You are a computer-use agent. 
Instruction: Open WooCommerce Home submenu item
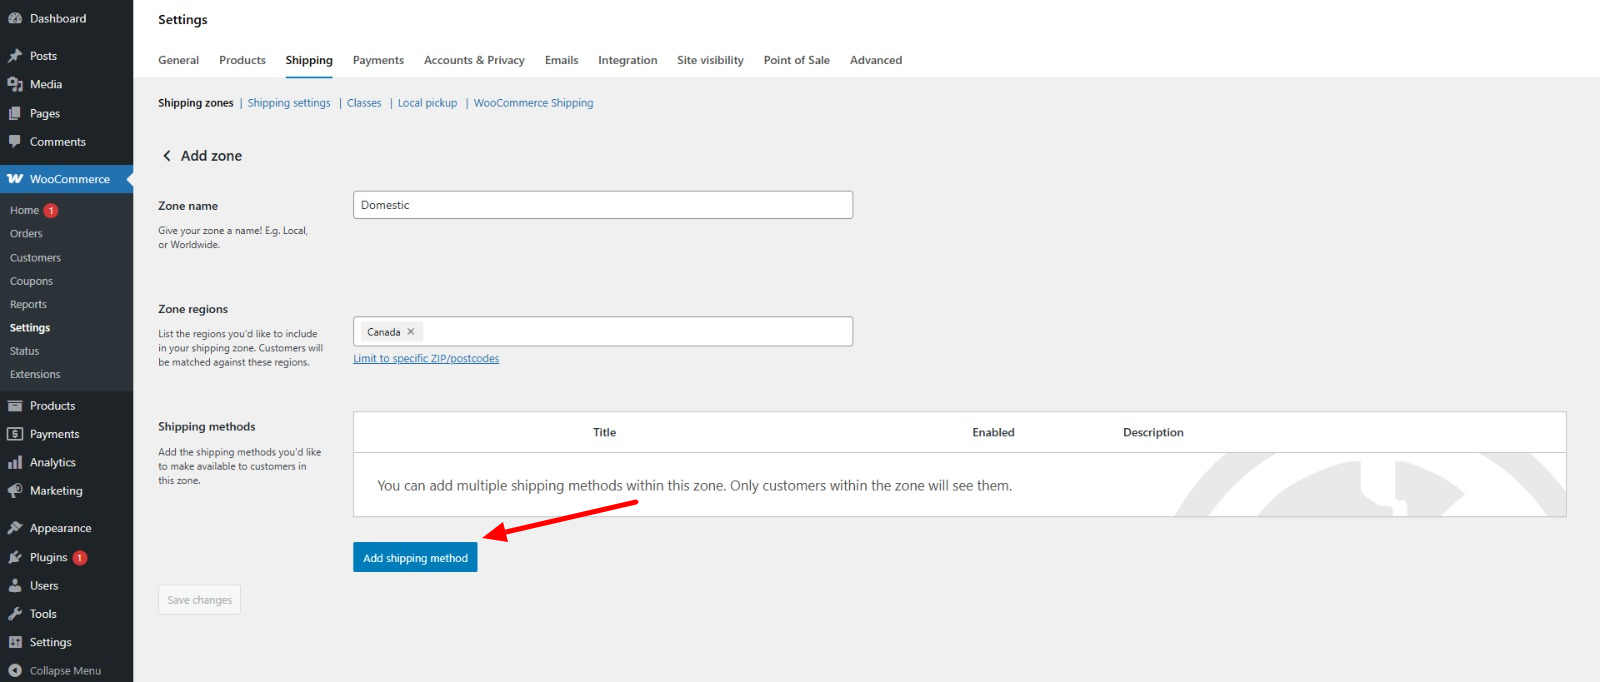coord(24,211)
